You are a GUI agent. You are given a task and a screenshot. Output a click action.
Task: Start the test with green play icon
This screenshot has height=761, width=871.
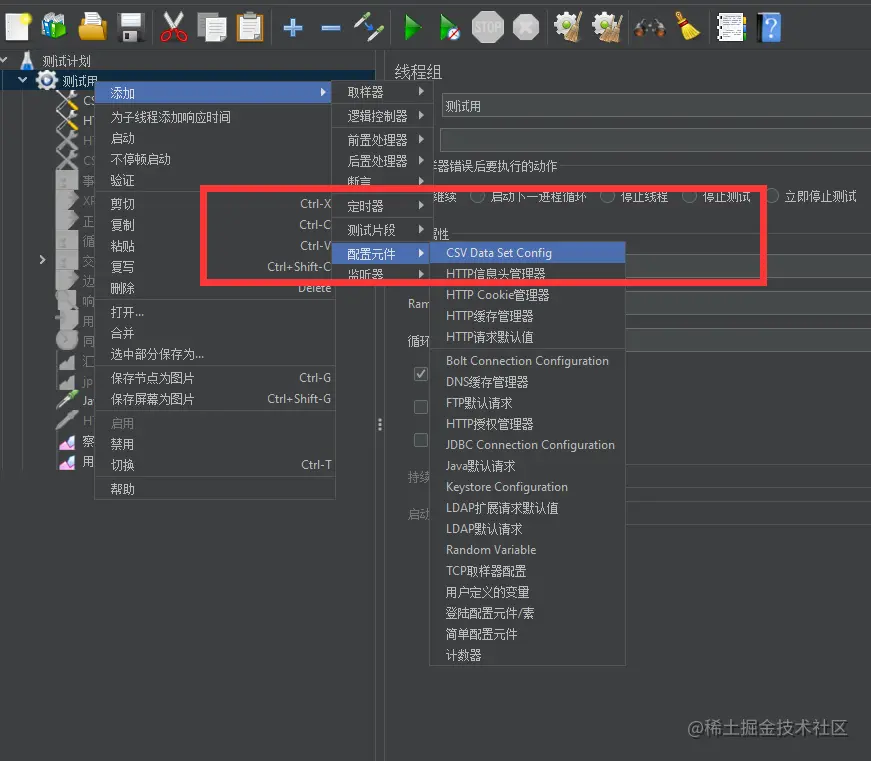[x=413, y=27]
